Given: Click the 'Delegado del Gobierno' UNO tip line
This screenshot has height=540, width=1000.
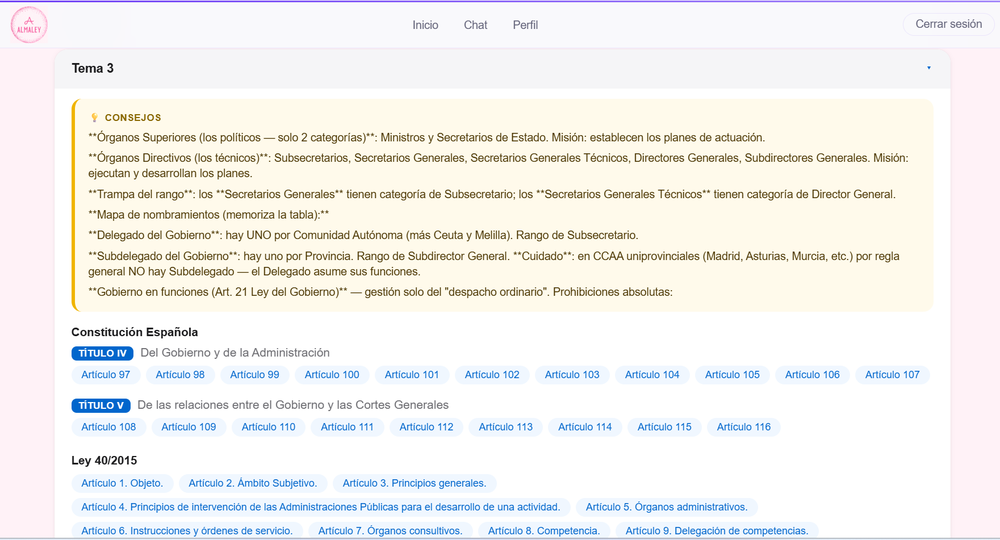Looking at the screenshot, I should [363, 235].
